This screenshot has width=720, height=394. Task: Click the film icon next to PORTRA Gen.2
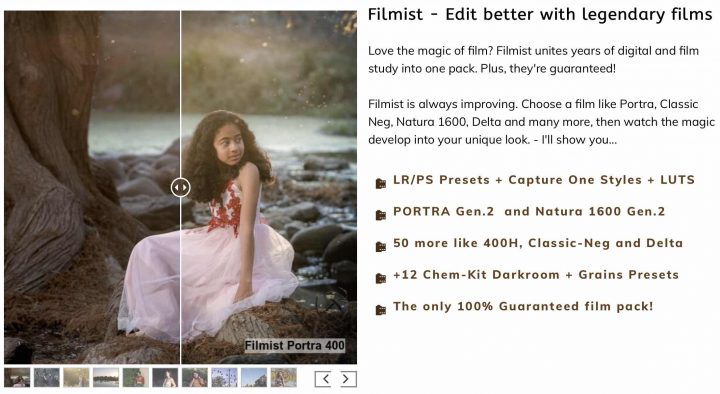pos(381,215)
